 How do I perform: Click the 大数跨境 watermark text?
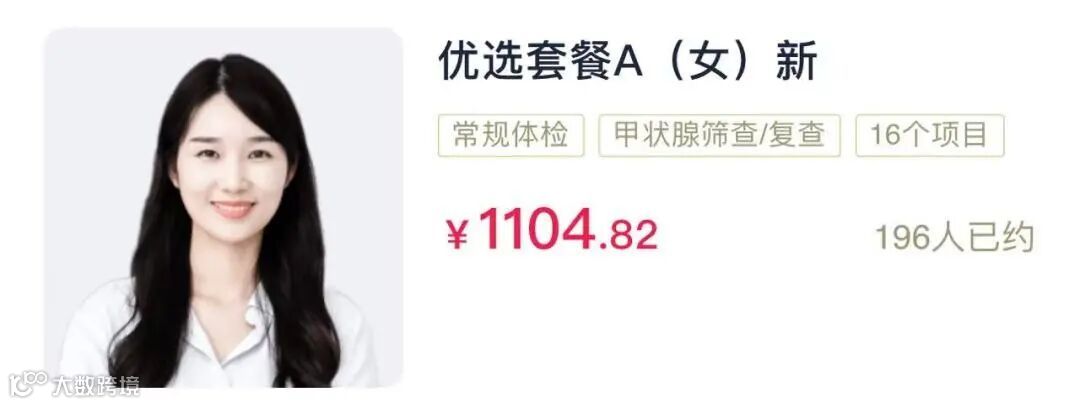(x=95, y=386)
